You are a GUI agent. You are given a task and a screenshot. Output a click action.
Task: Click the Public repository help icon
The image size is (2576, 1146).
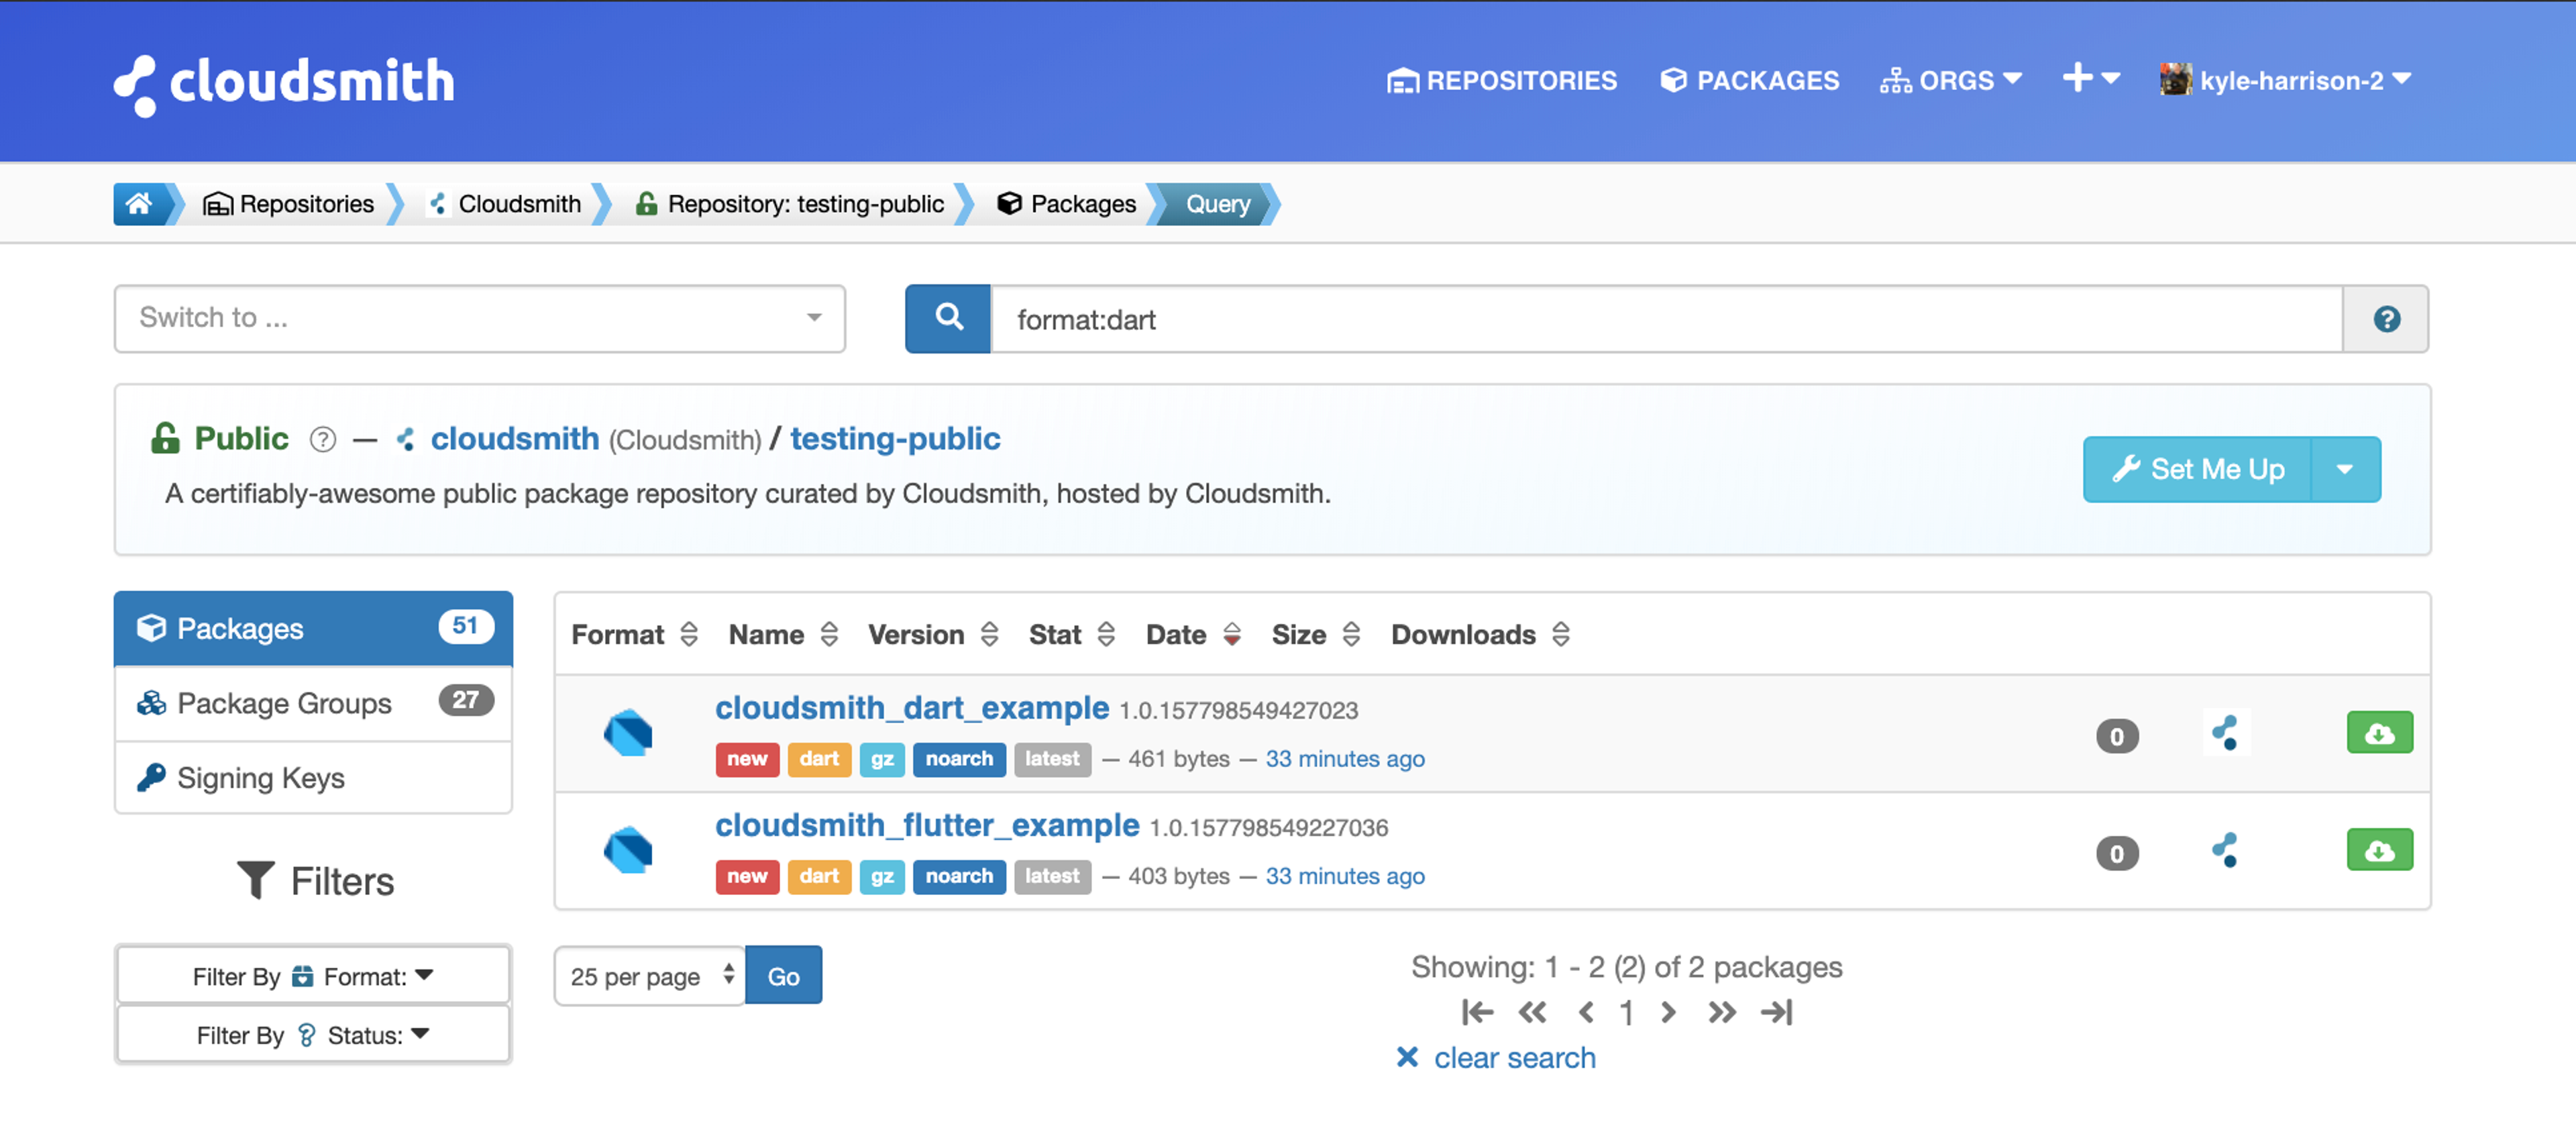pyautogui.click(x=322, y=440)
